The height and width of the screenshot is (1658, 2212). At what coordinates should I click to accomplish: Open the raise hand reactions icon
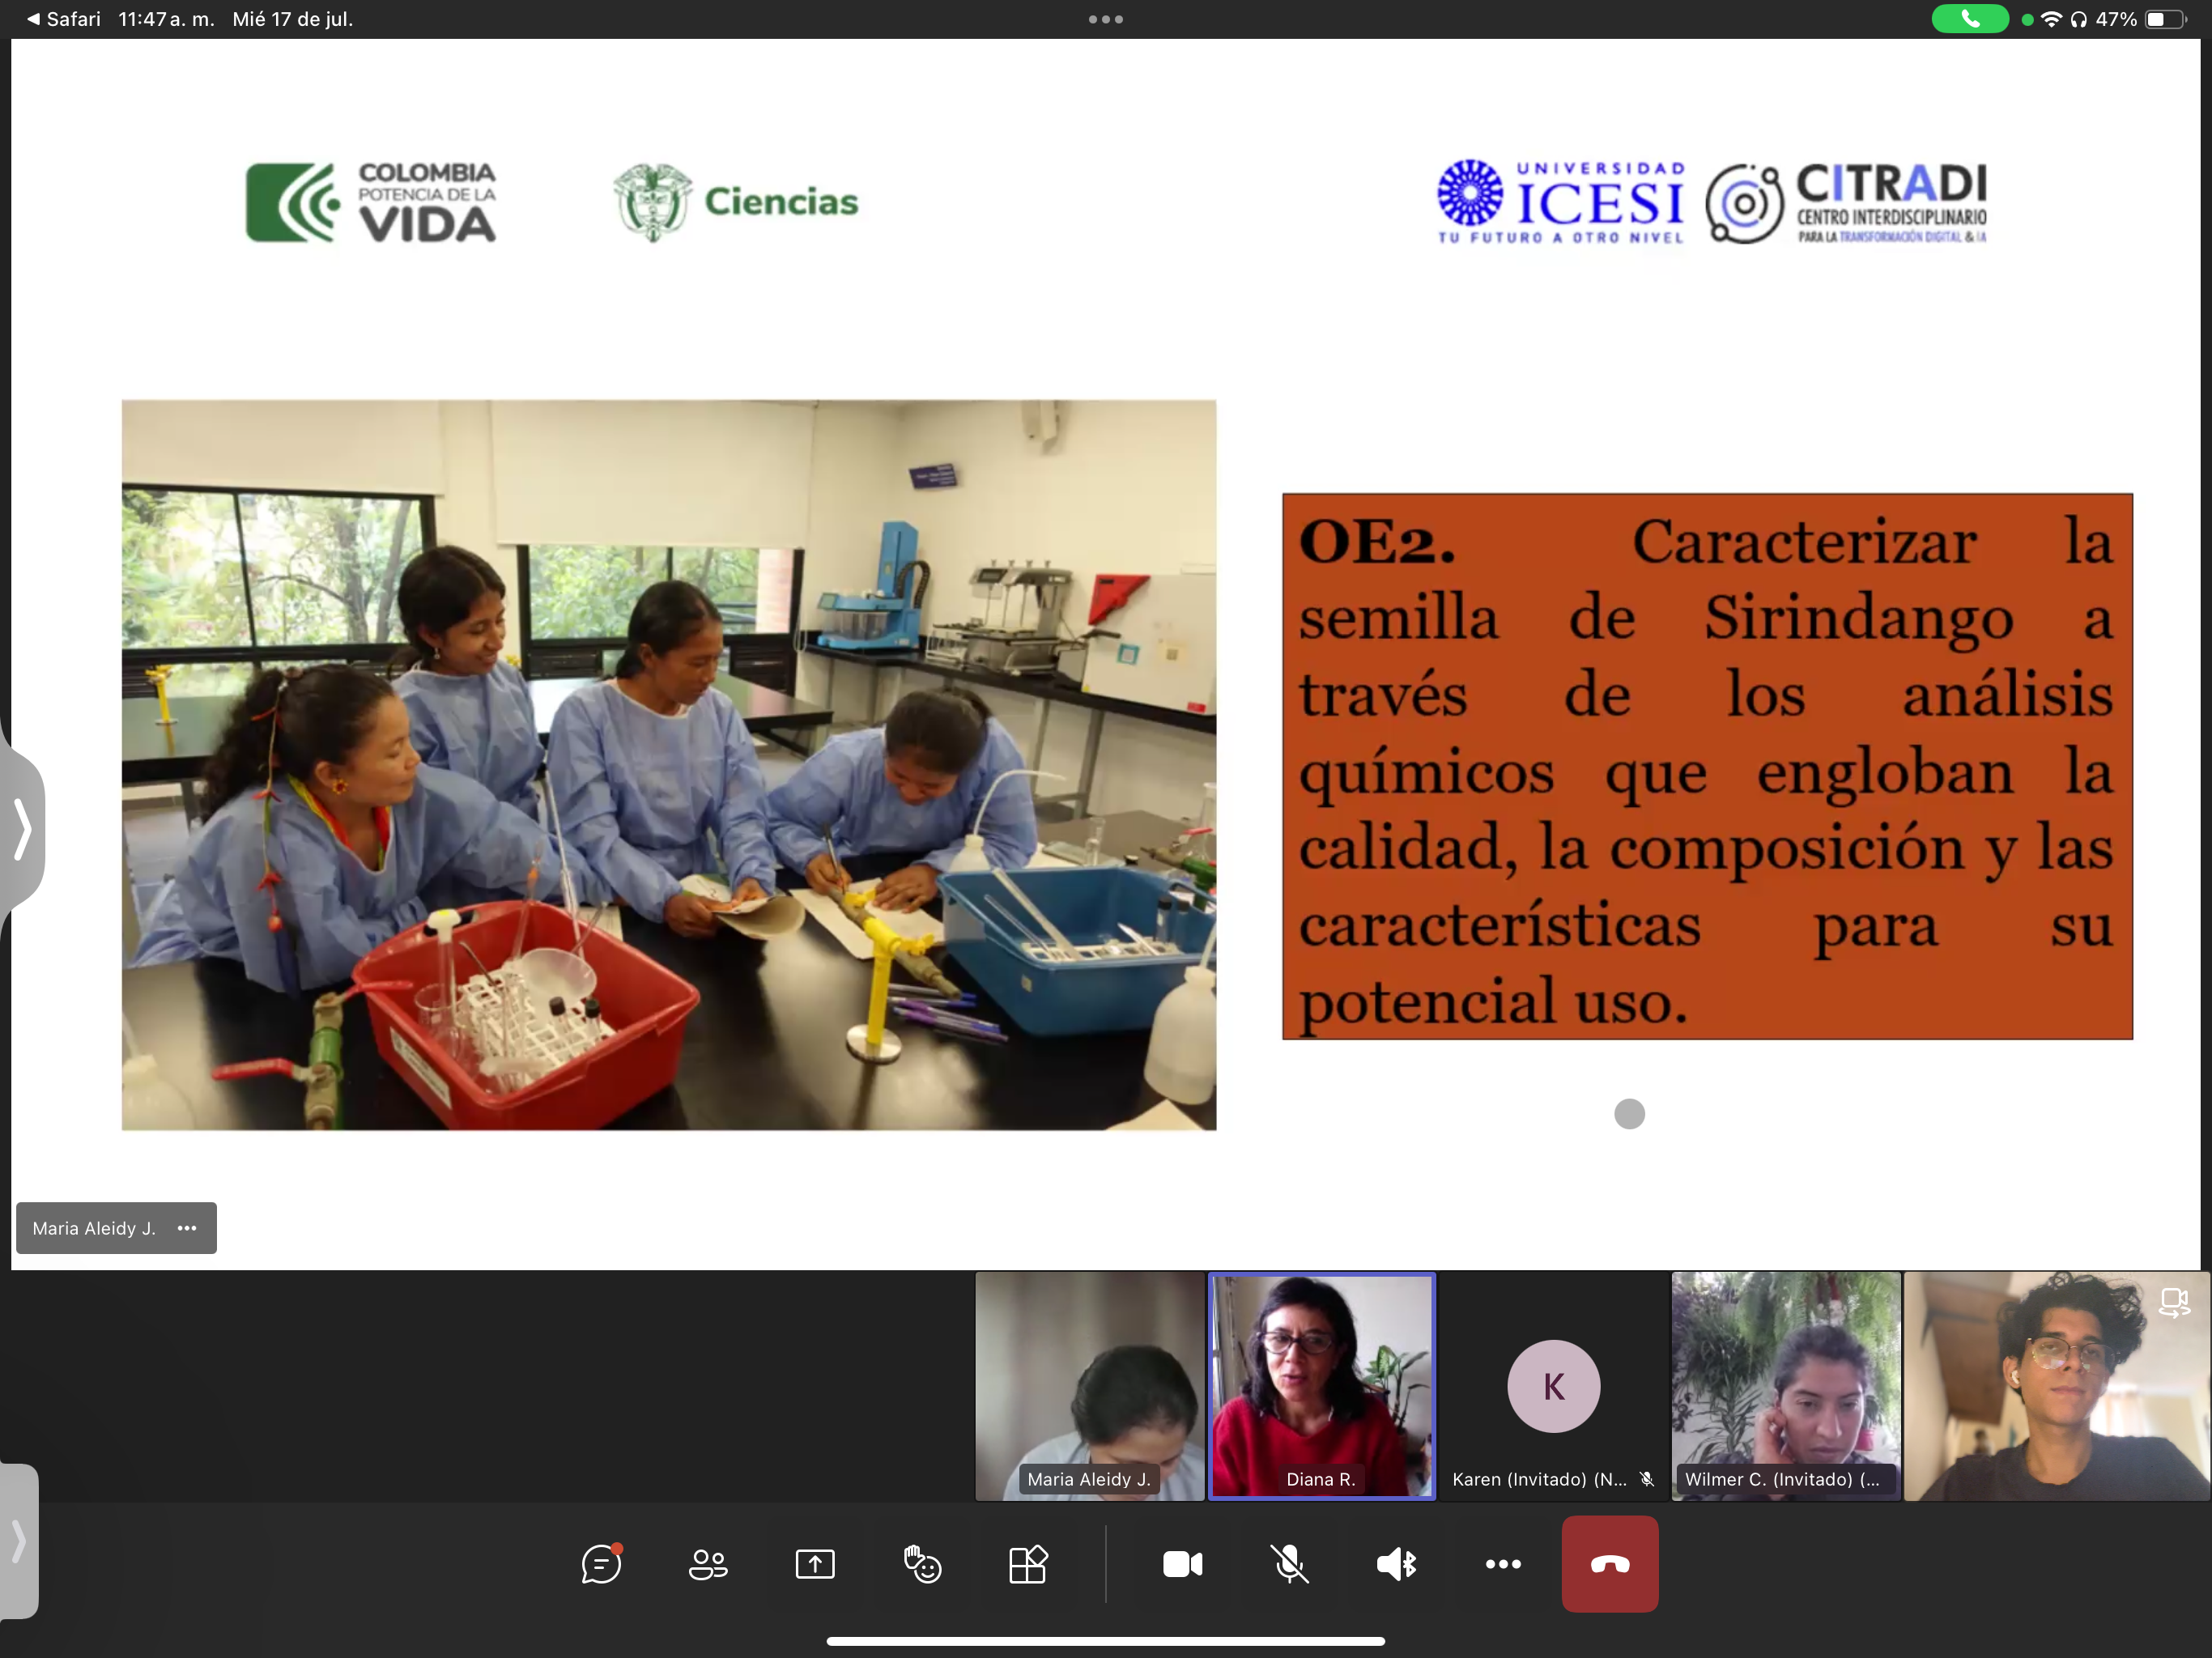click(x=922, y=1564)
